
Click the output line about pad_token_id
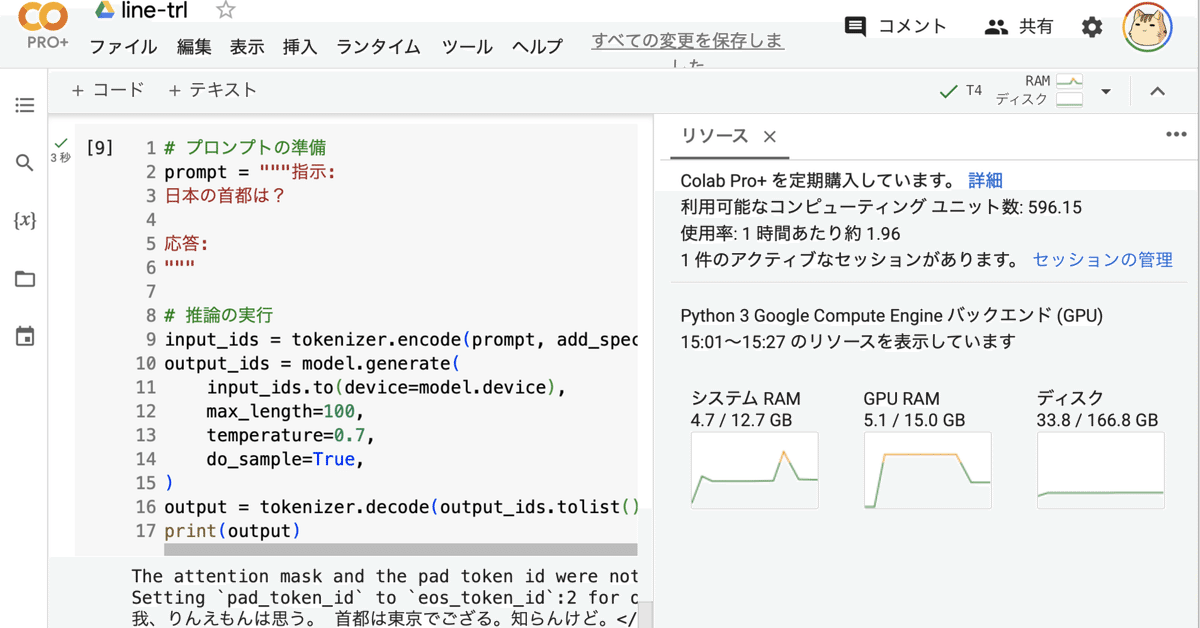click(x=385, y=597)
